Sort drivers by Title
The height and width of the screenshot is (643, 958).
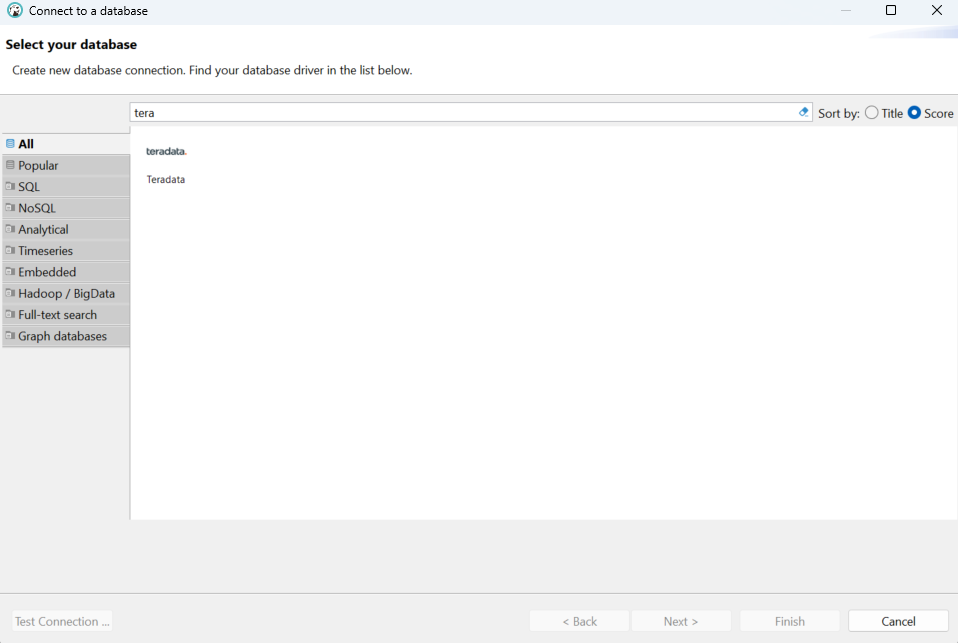pyautogui.click(x=884, y=113)
